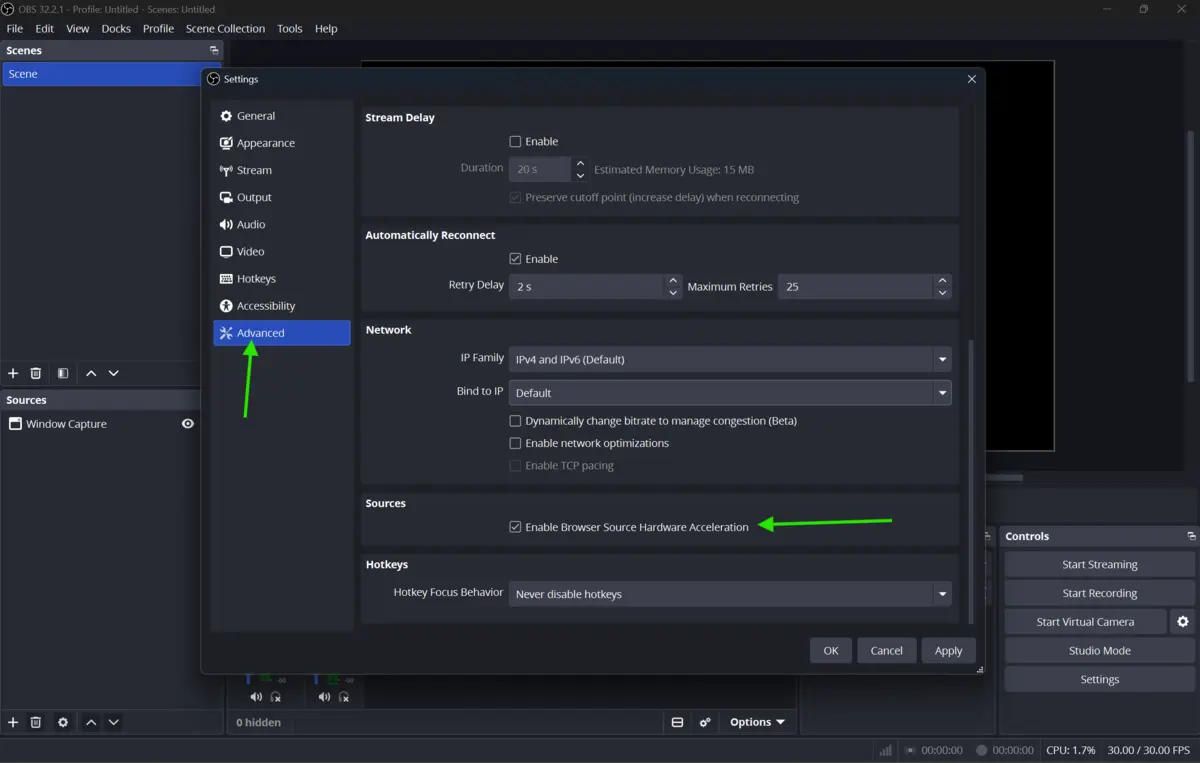Open the IP Family dropdown
This screenshot has height=763, width=1200.
[730, 360]
